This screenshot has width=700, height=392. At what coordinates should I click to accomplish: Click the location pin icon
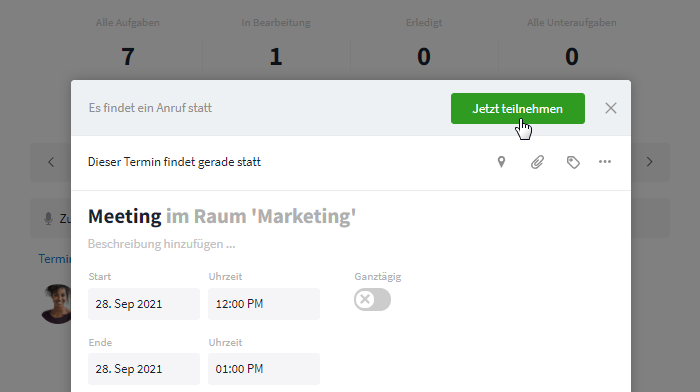pyautogui.click(x=501, y=162)
